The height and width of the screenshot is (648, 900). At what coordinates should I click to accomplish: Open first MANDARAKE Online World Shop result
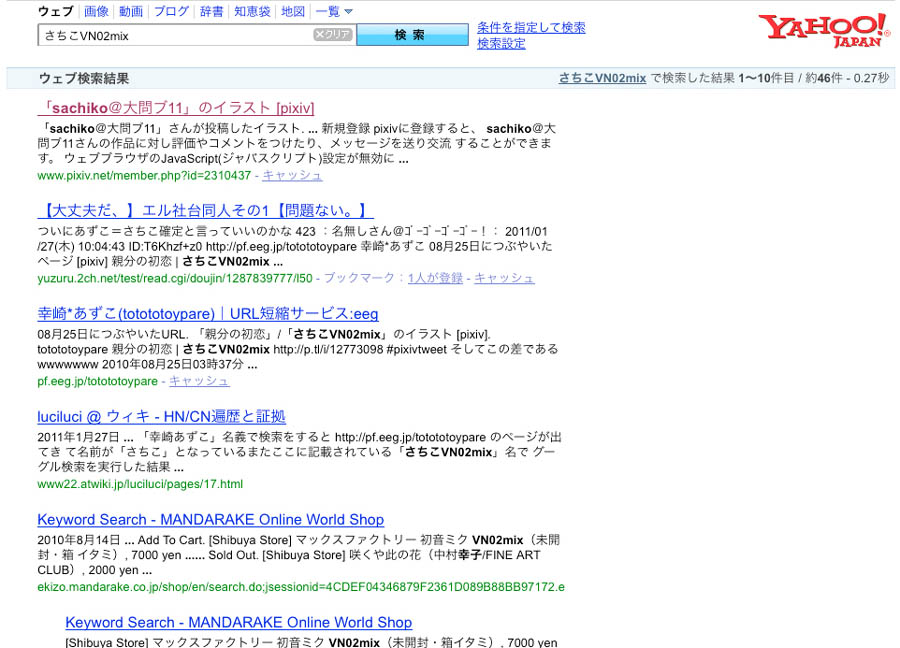tap(210, 520)
